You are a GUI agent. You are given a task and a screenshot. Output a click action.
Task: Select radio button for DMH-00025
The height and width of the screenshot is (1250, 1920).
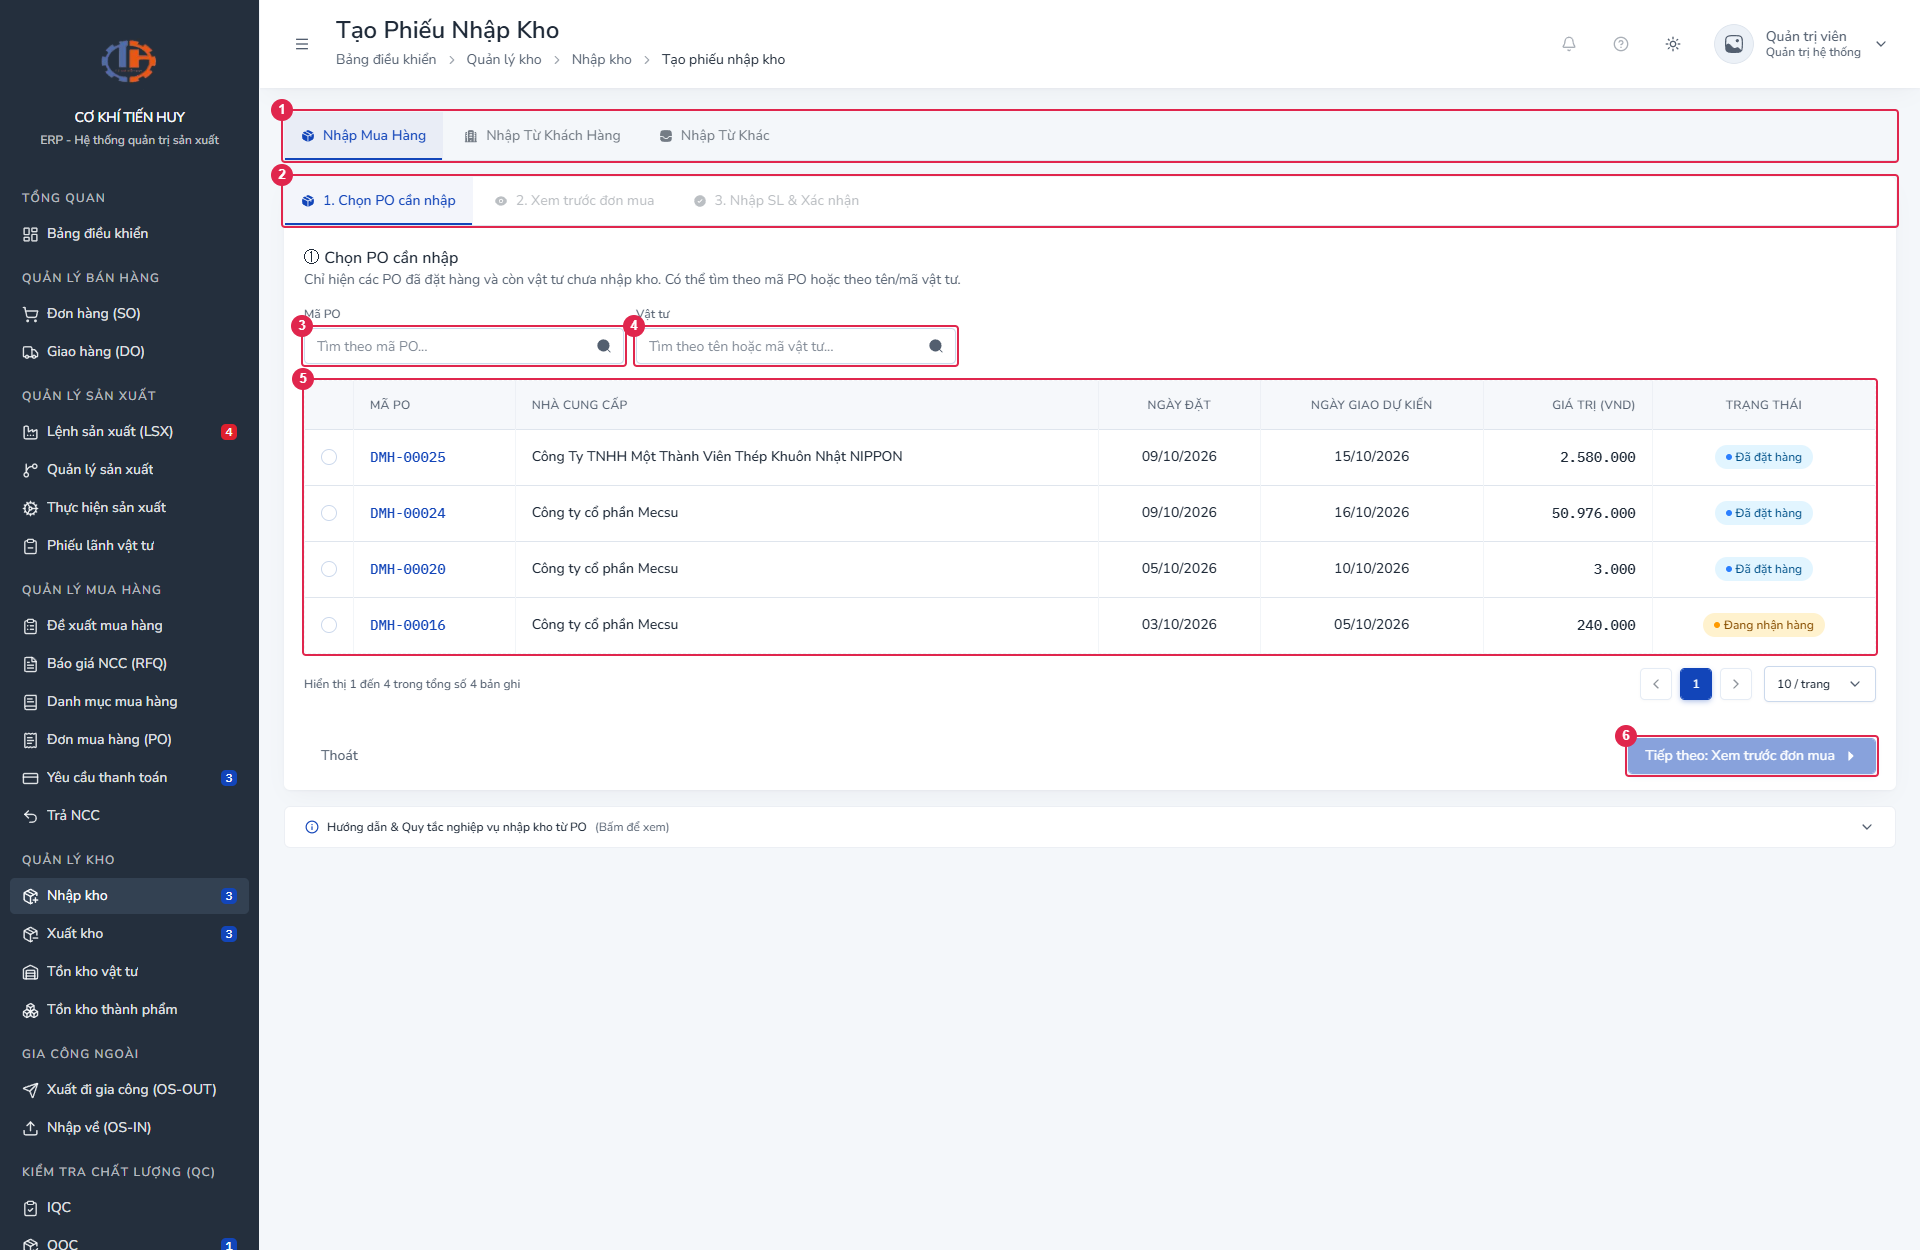click(x=329, y=457)
